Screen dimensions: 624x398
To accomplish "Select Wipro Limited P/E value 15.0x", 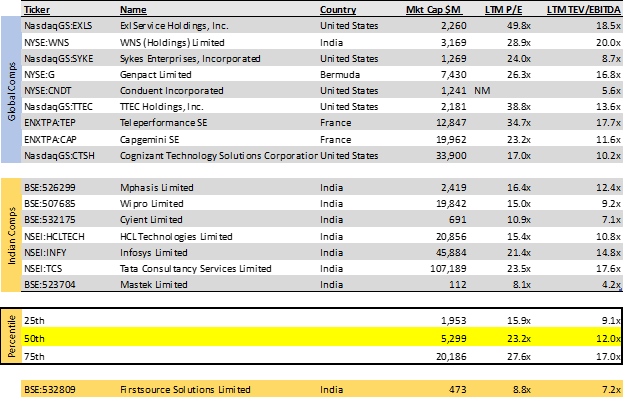I will click(x=519, y=204).
